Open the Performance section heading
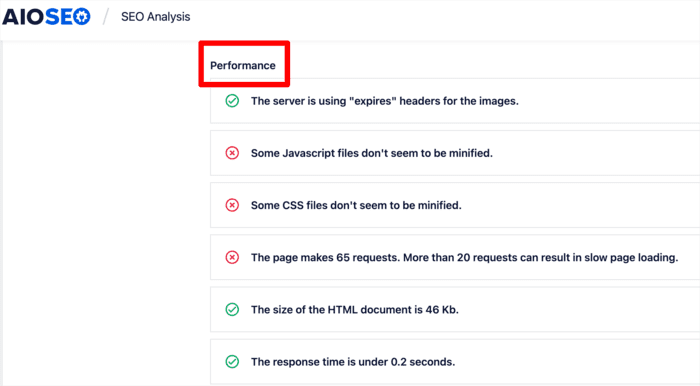This screenshot has width=700, height=386. (243, 66)
